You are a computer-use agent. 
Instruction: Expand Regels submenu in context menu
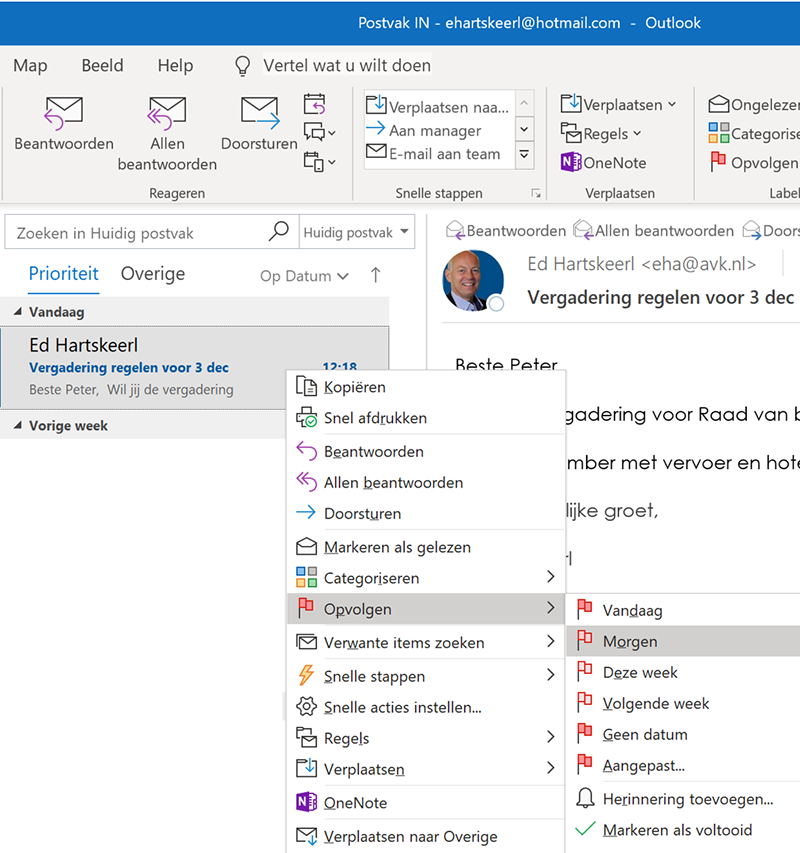tap(426, 738)
